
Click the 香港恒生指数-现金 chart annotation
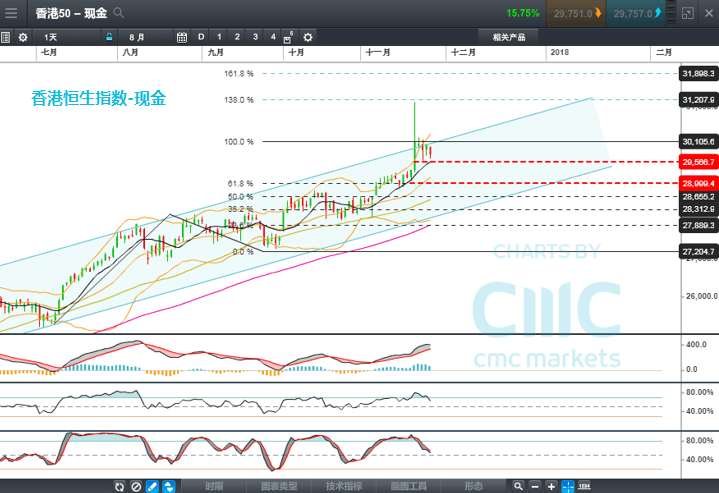(99, 98)
